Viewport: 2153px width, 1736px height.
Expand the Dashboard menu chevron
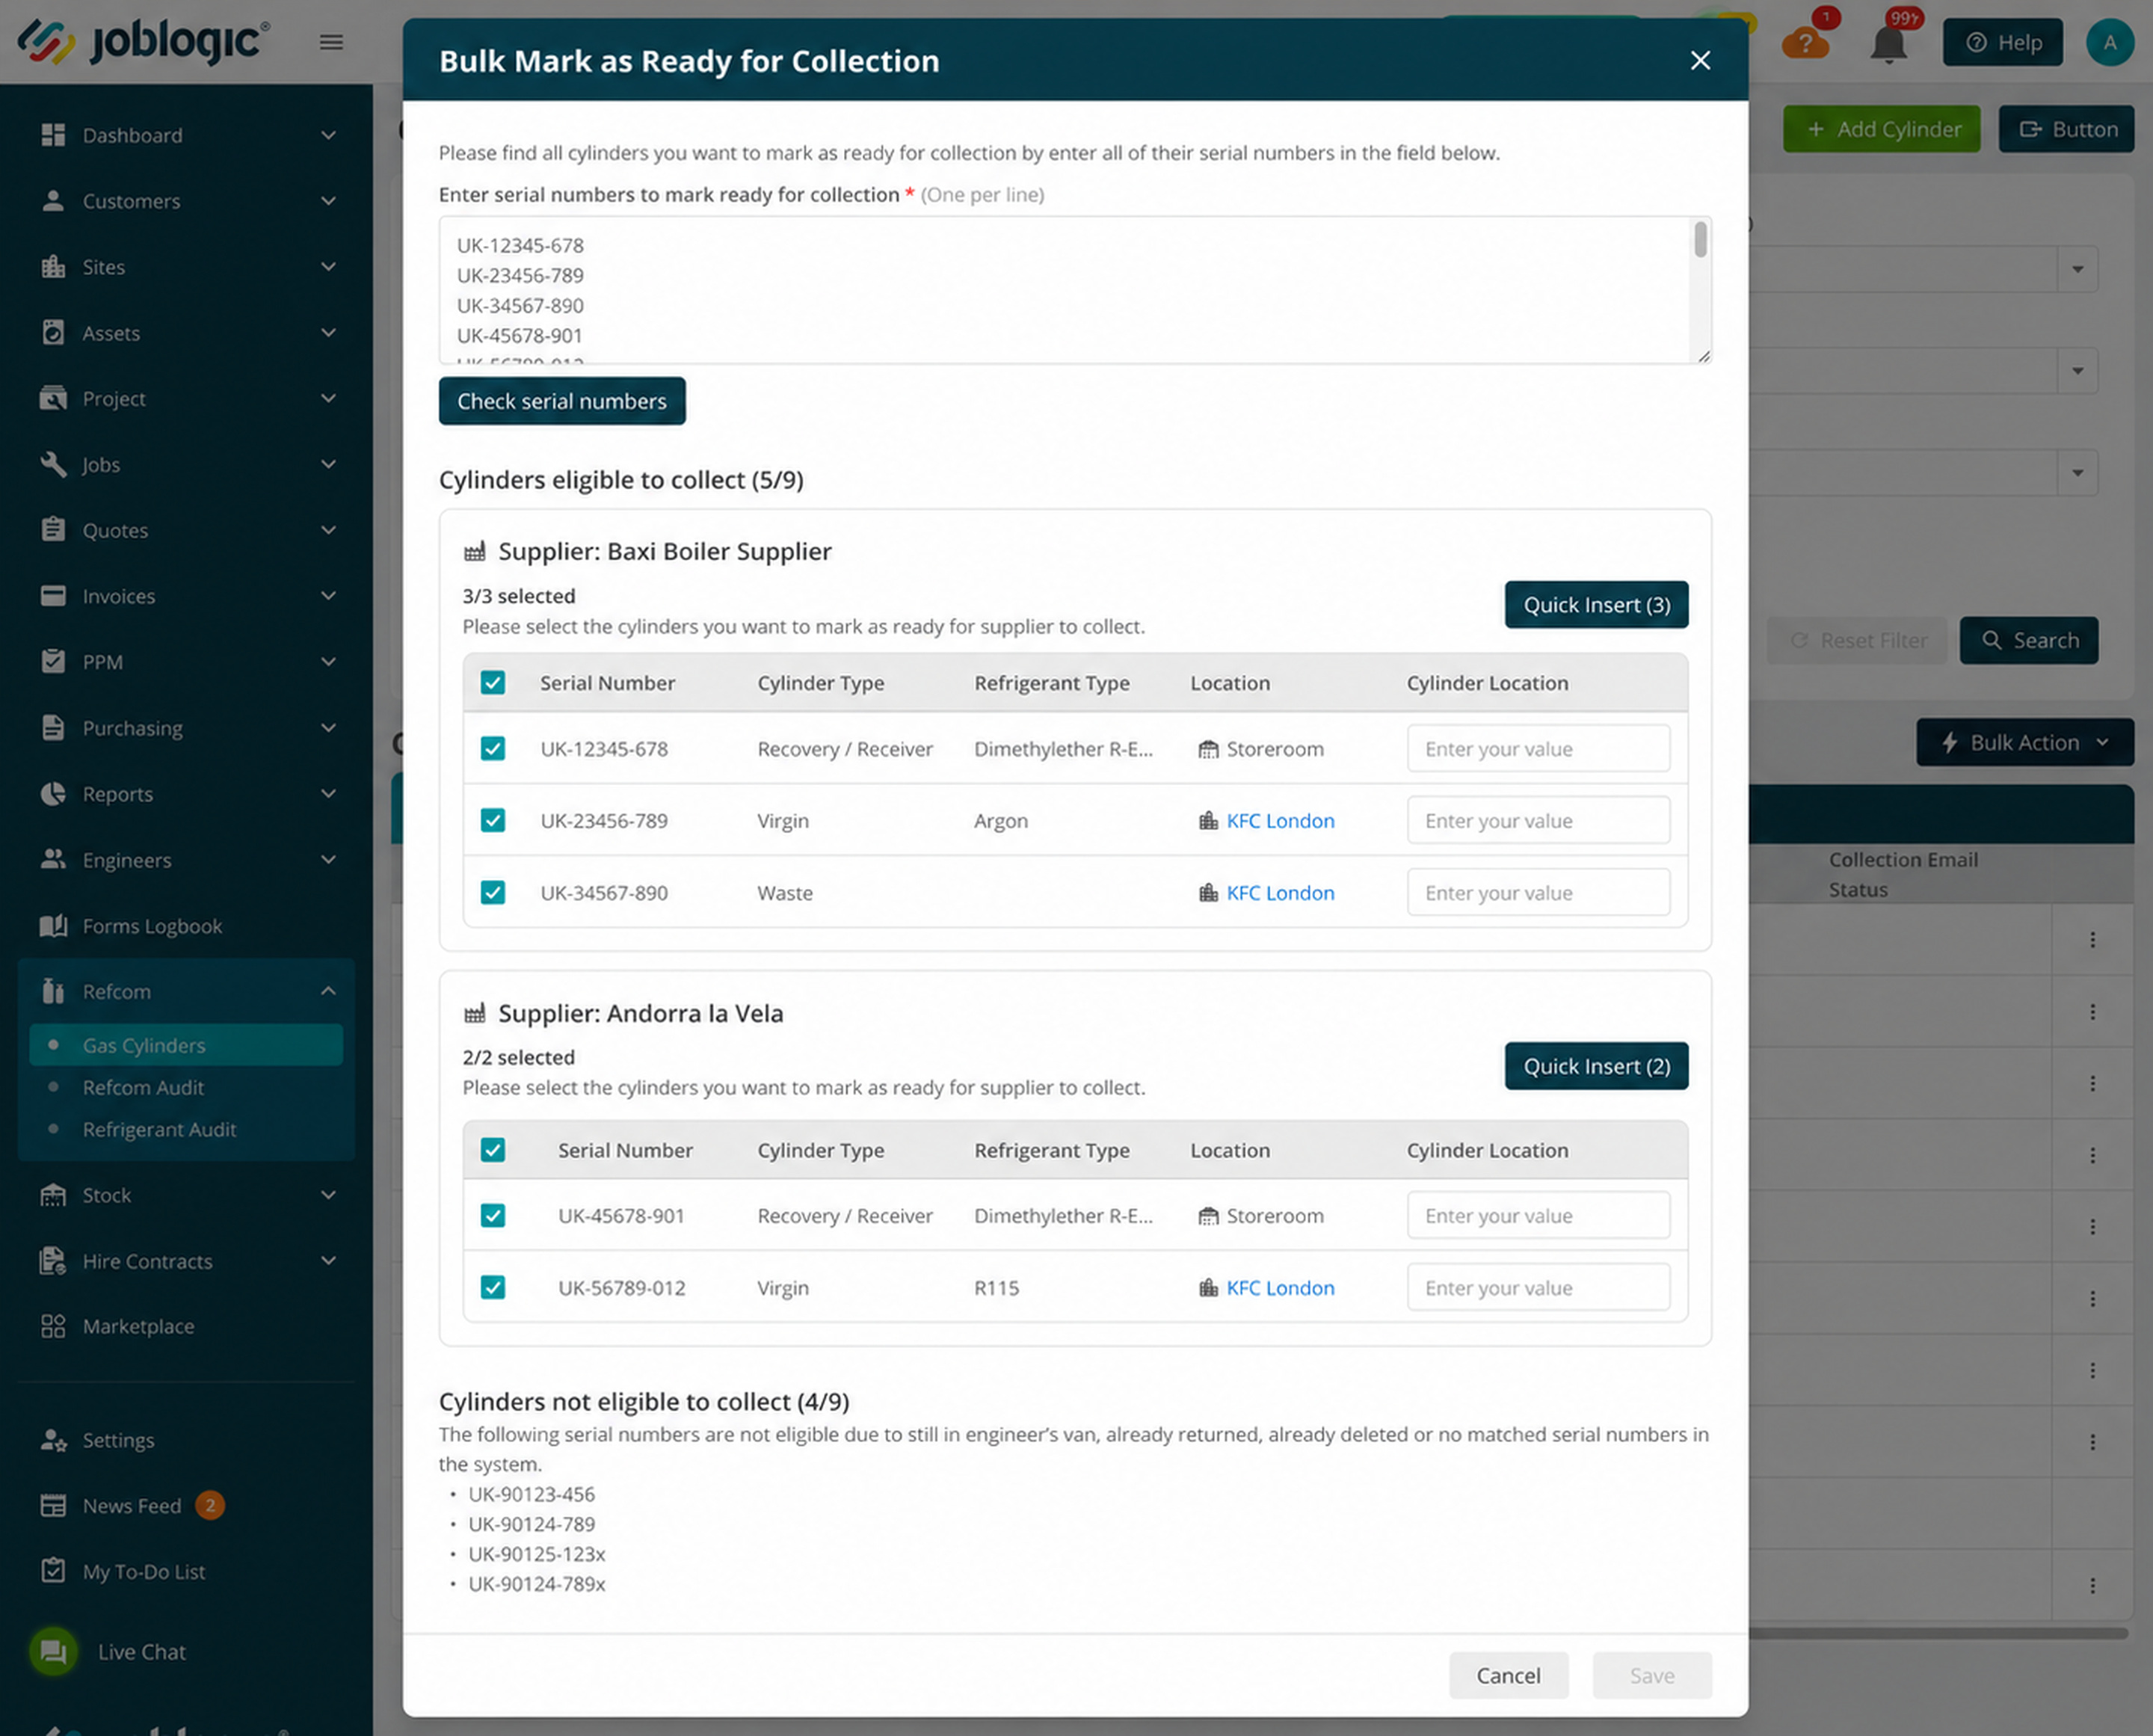328,135
